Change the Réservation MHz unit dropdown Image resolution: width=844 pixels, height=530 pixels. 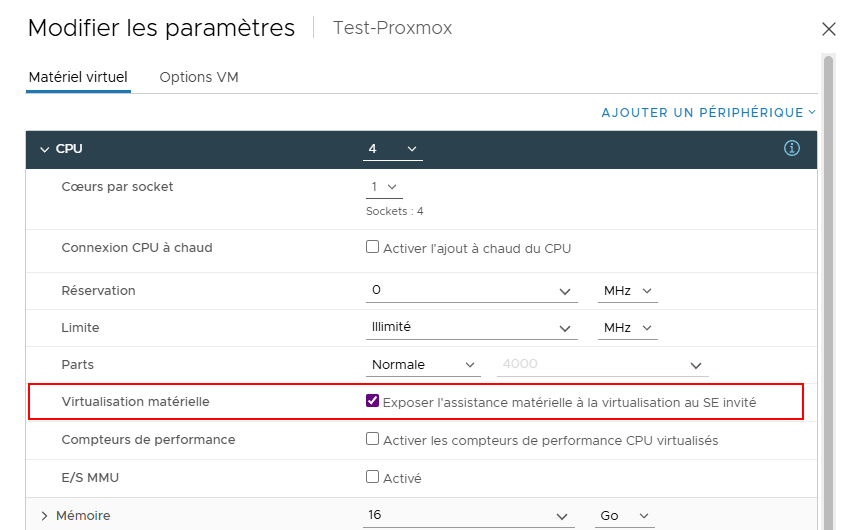click(x=628, y=291)
